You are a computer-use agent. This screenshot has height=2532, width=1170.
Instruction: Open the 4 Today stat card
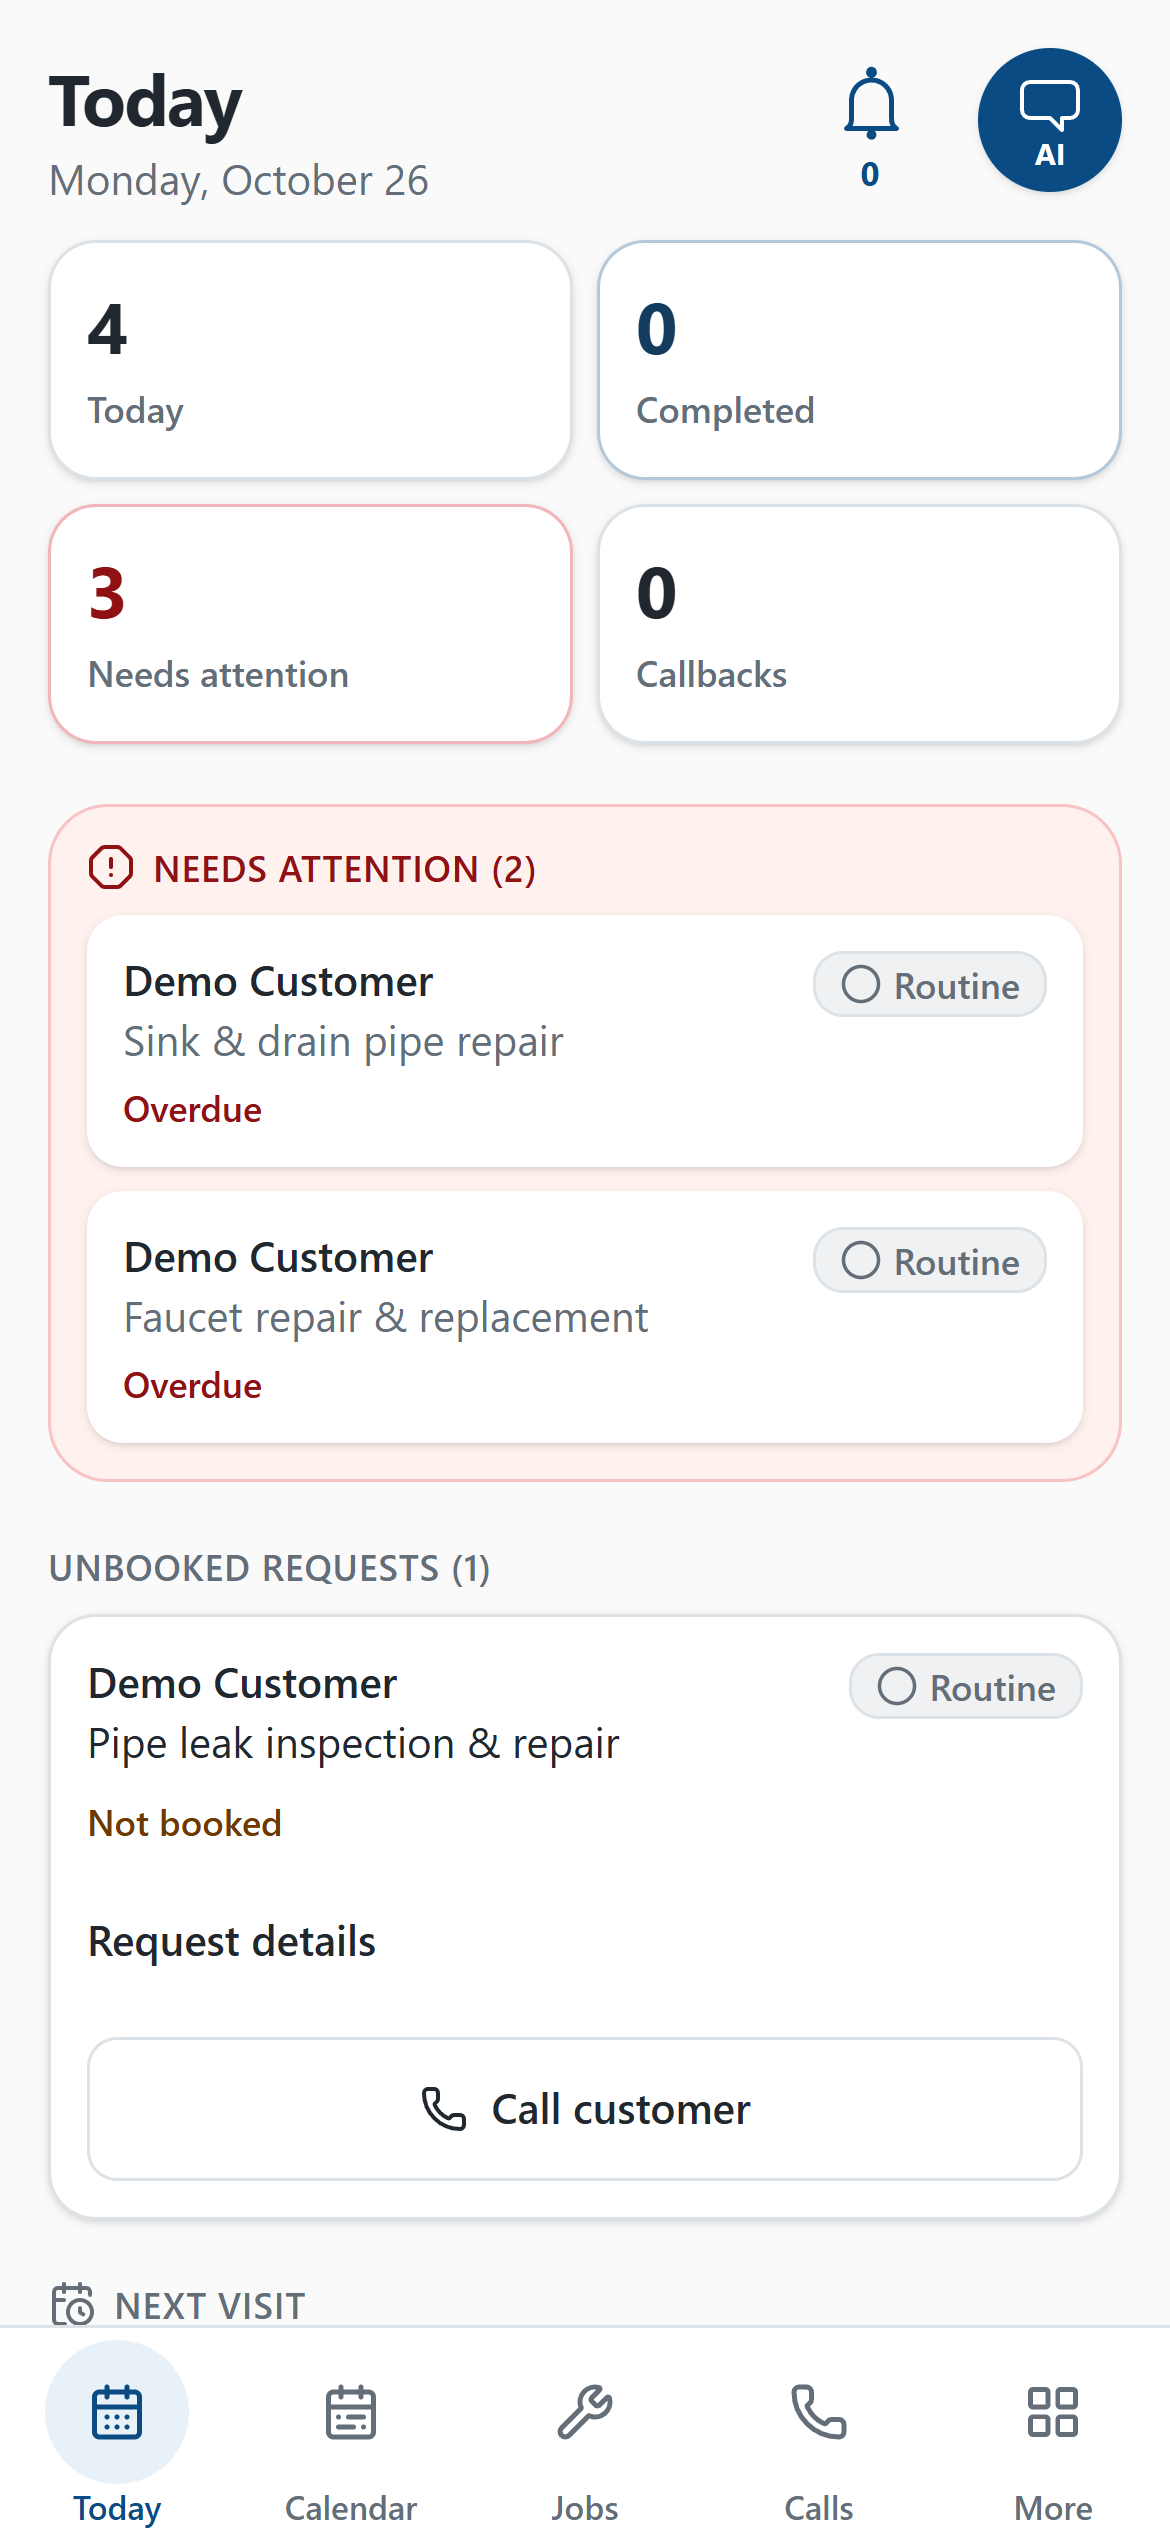(311, 360)
